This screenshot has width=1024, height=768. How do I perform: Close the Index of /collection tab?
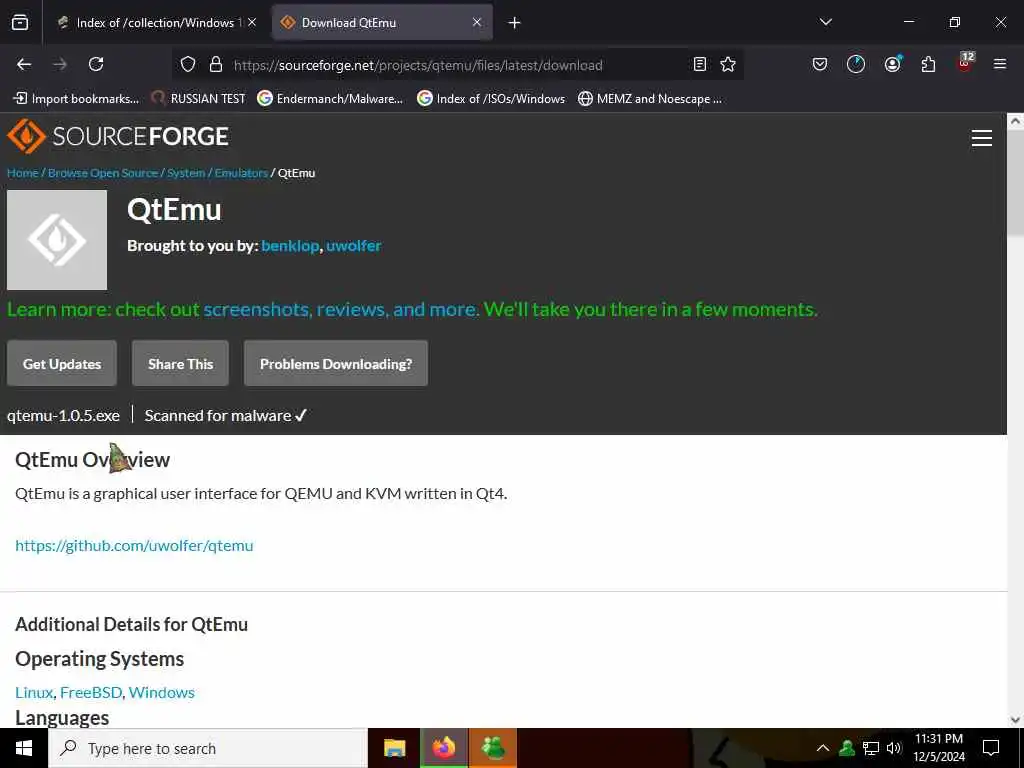(x=252, y=23)
